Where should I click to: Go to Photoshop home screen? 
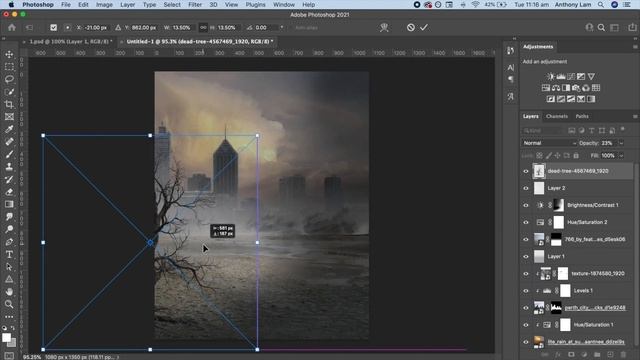[12, 27]
